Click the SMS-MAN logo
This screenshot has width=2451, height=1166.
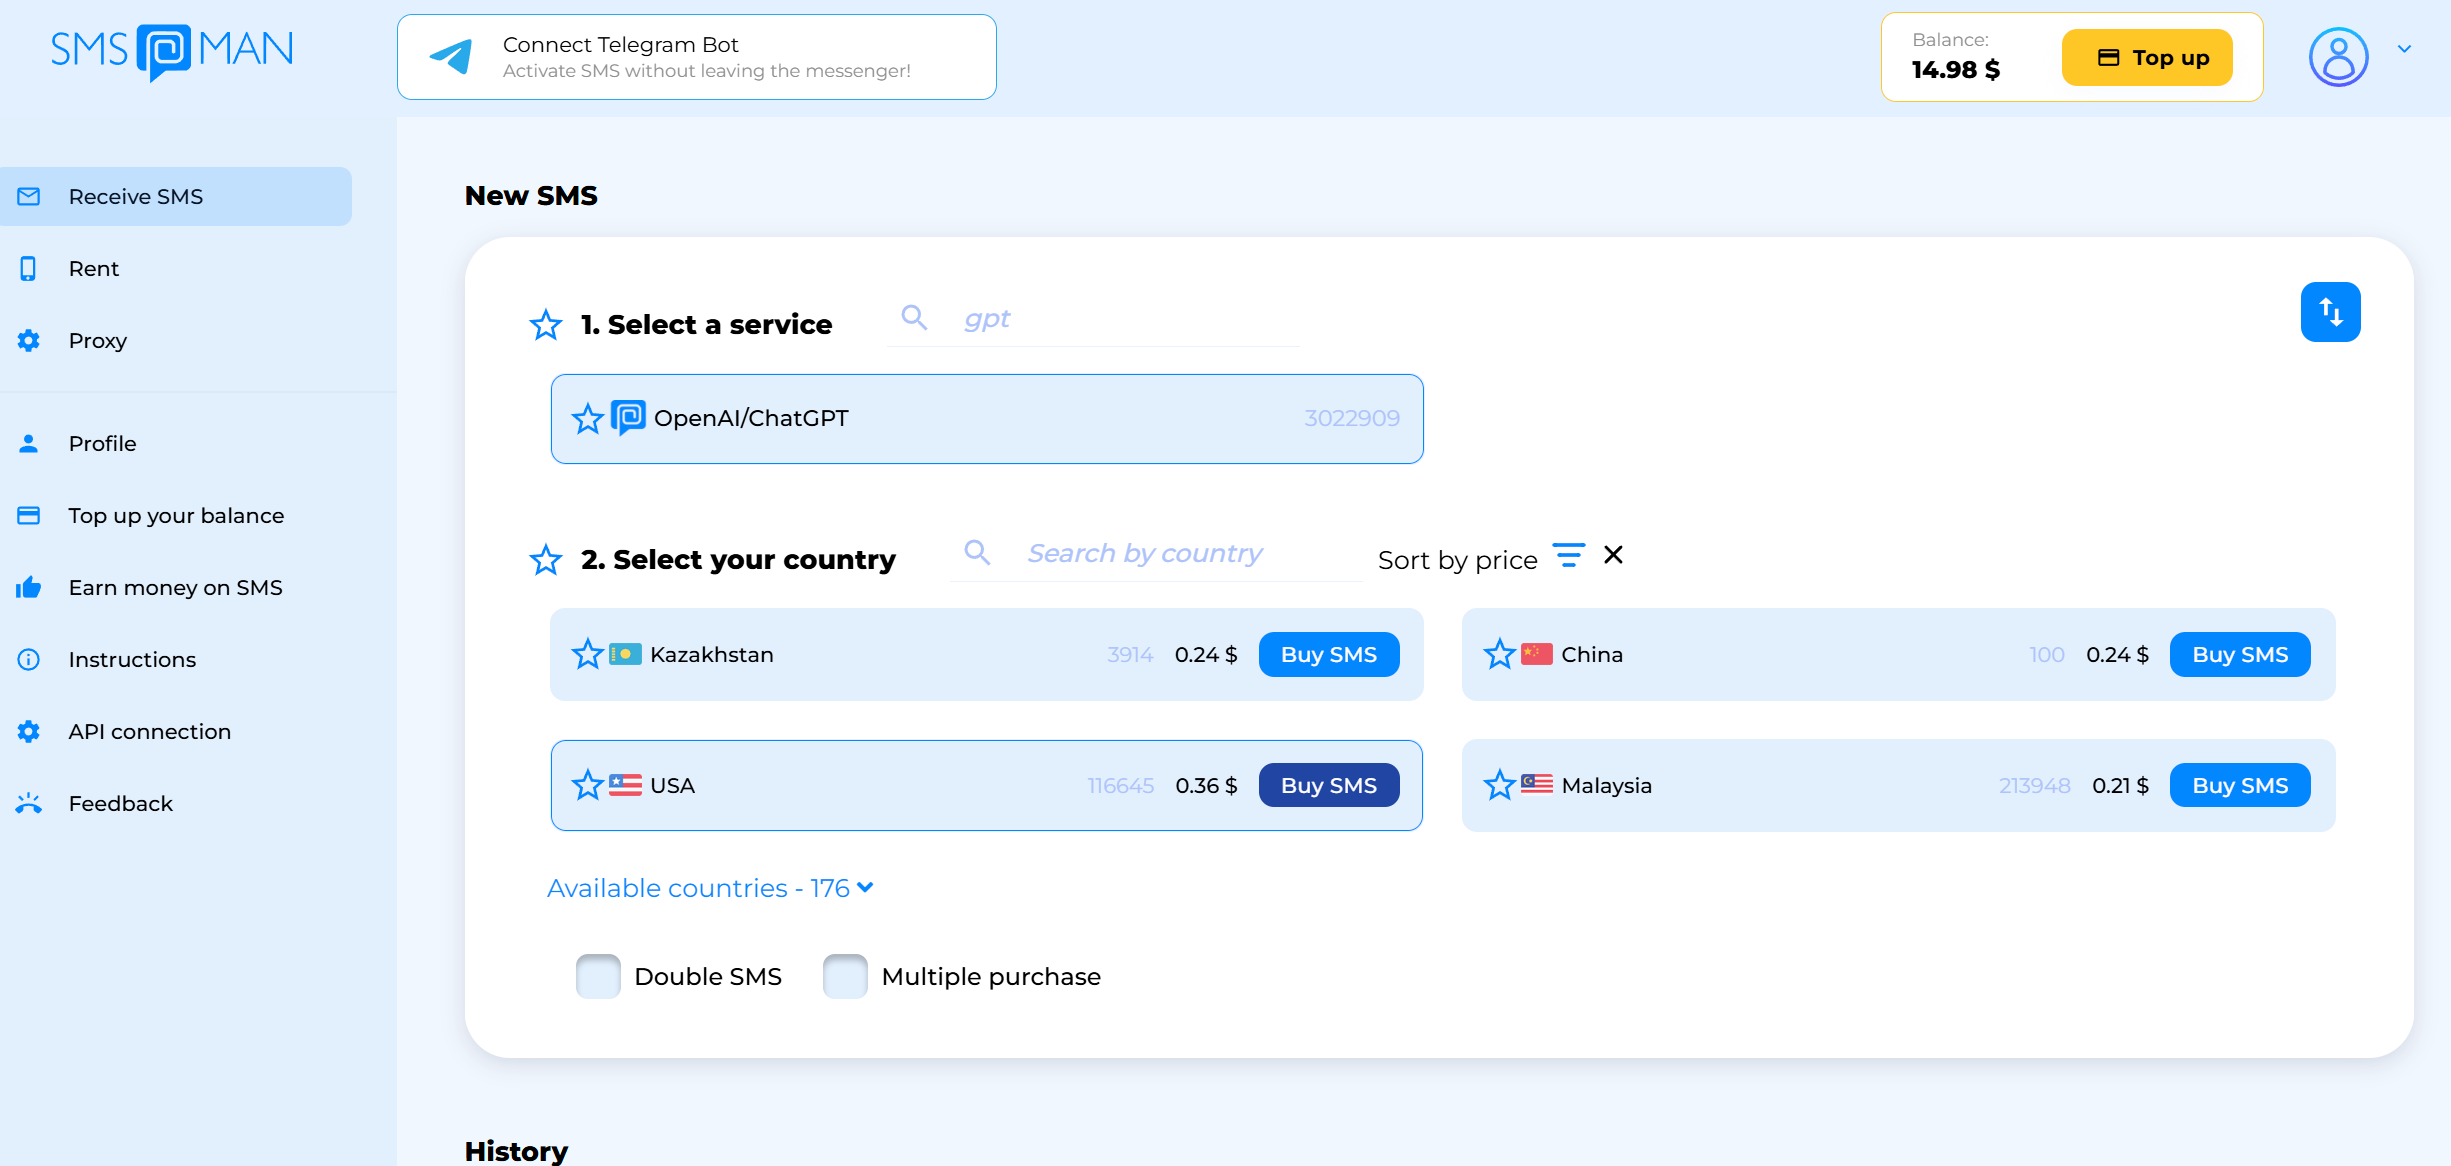coord(172,51)
